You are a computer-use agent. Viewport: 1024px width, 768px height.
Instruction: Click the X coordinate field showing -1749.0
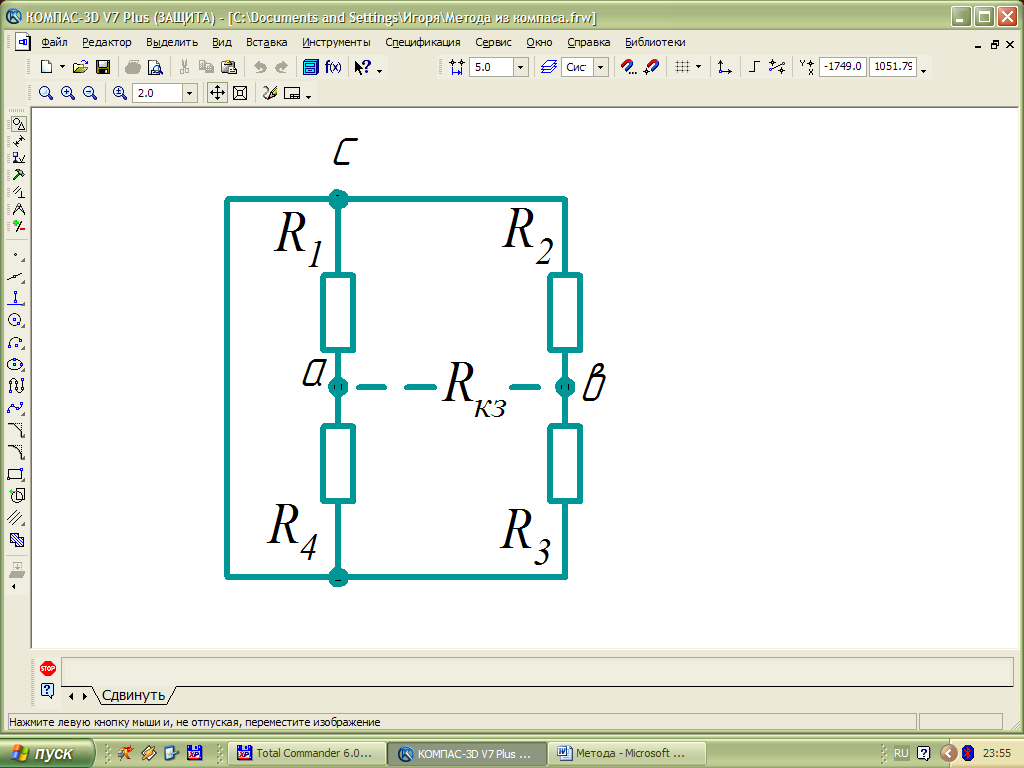tap(842, 67)
